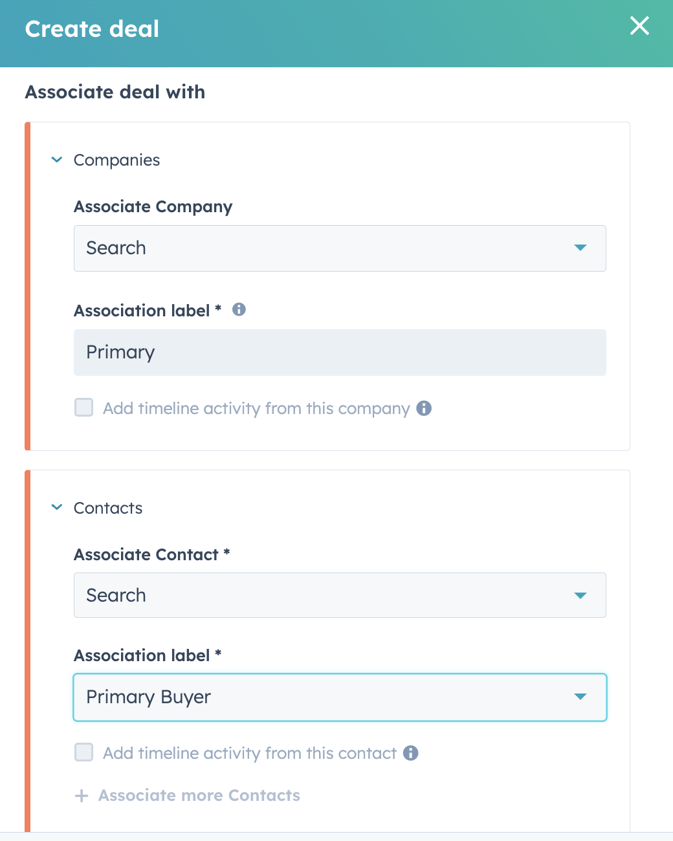Image resolution: width=673 pixels, height=841 pixels.
Task: Click Associate more Contacts link
Action: pos(199,795)
